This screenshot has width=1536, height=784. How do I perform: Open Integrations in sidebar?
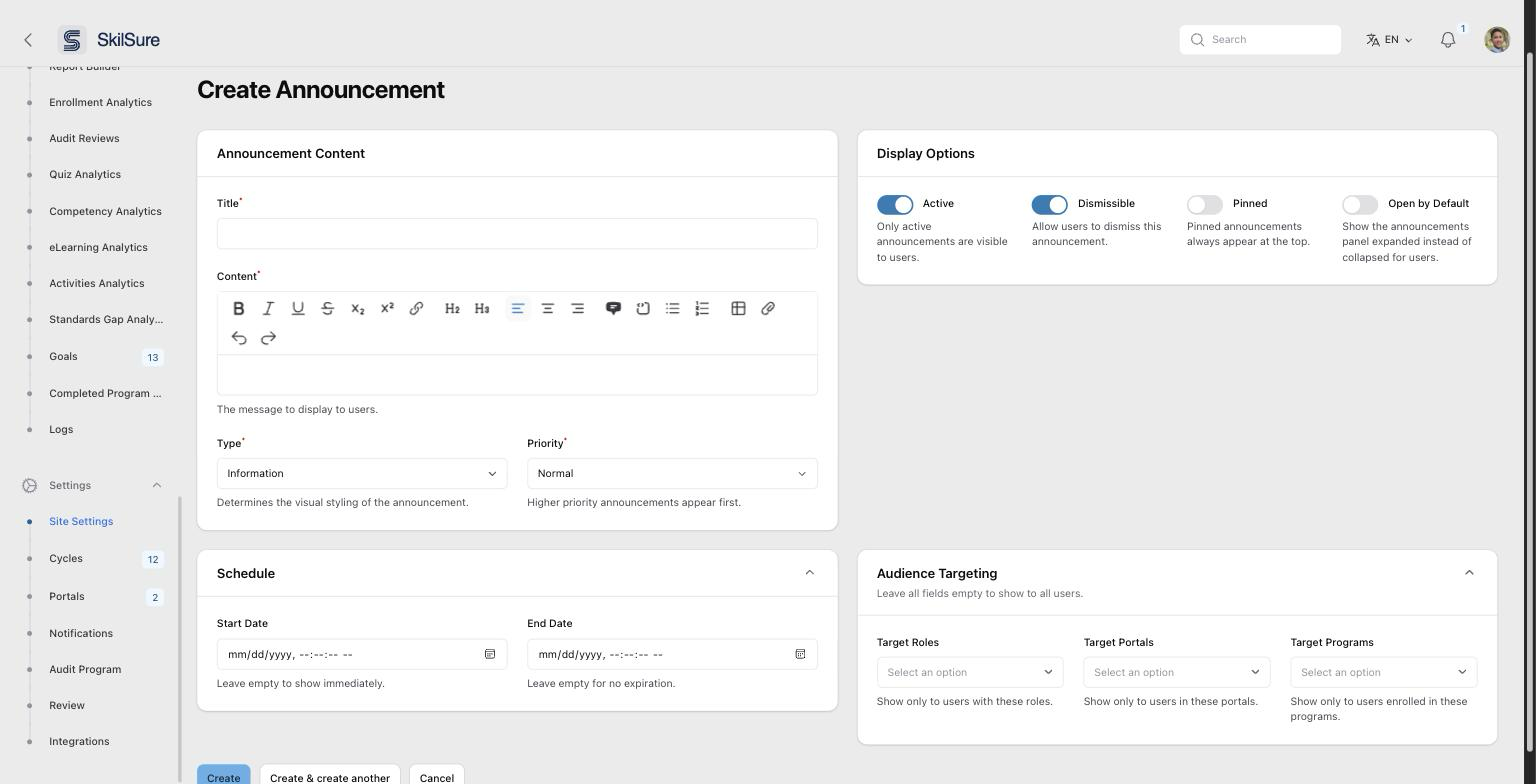[x=79, y=742]
